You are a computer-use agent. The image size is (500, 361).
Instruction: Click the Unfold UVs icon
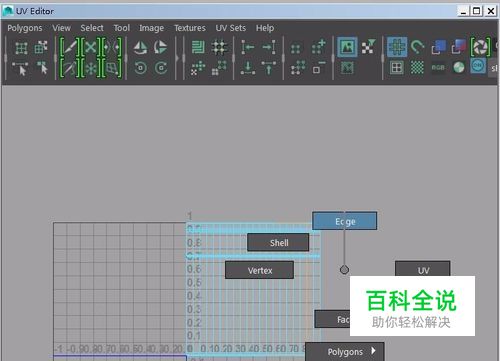198,68
